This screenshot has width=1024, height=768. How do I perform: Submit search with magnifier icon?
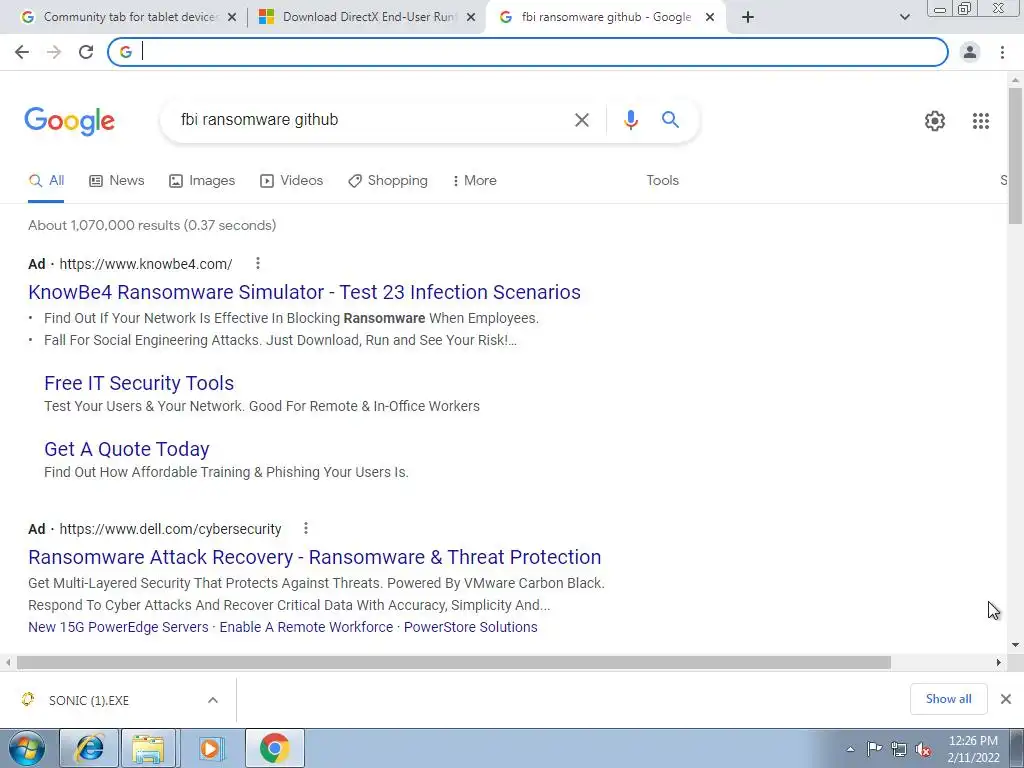670,120
